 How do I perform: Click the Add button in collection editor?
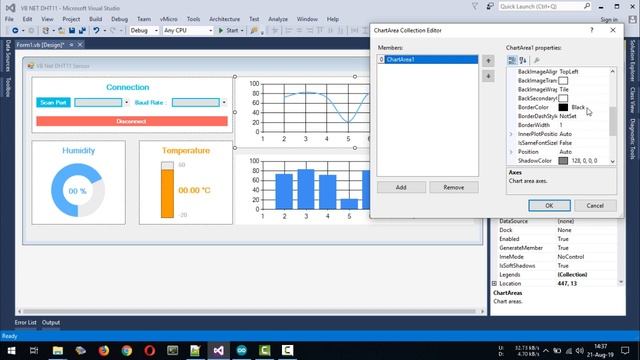click(401, 187)
